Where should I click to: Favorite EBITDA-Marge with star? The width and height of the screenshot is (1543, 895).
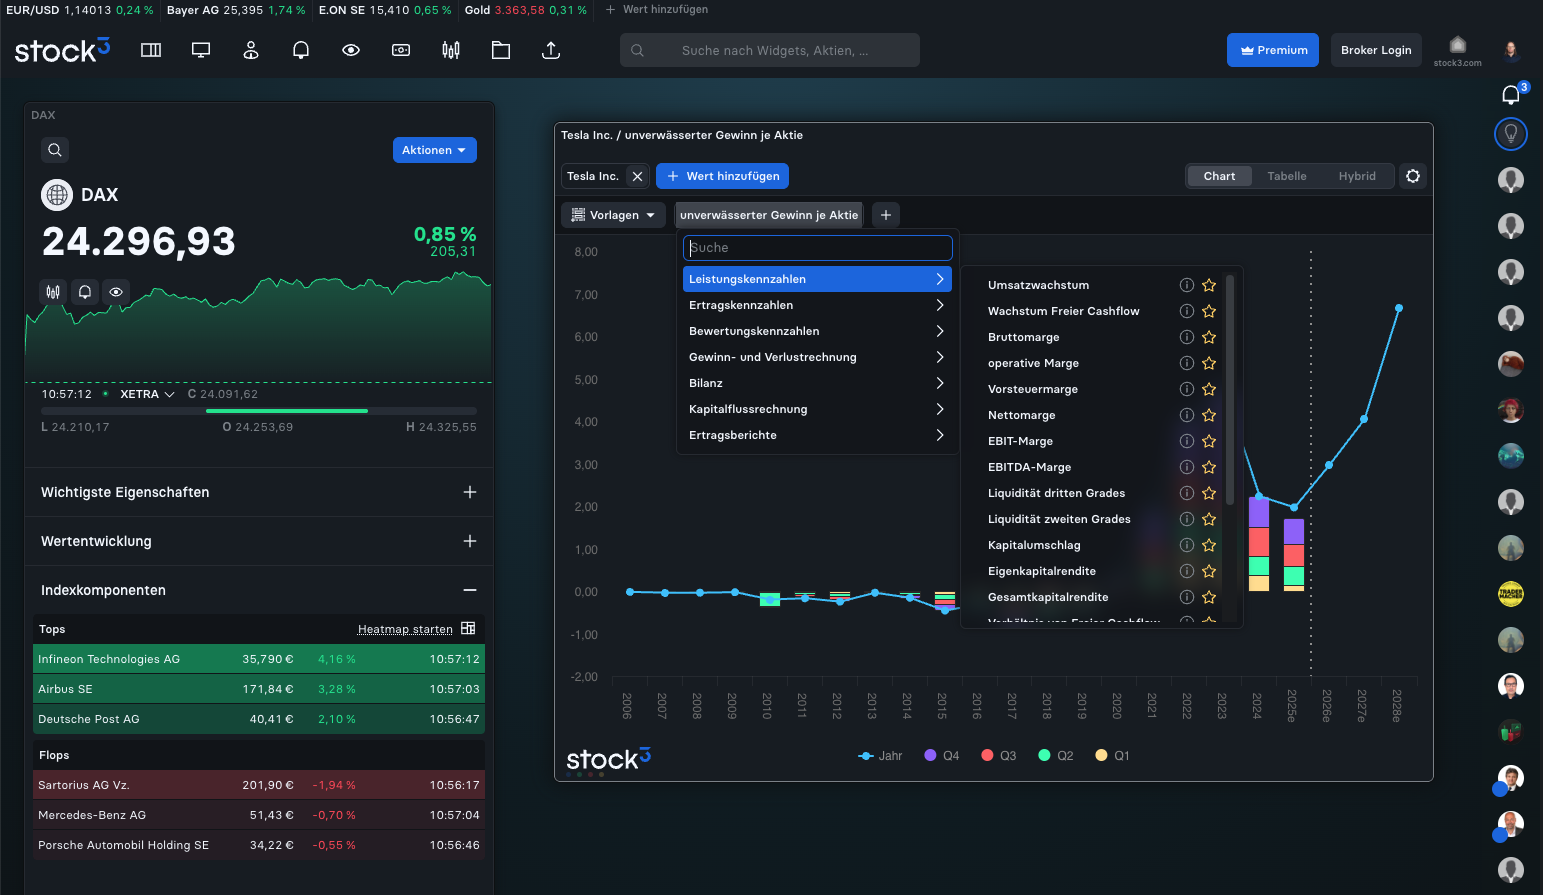tap(1209, 467)
